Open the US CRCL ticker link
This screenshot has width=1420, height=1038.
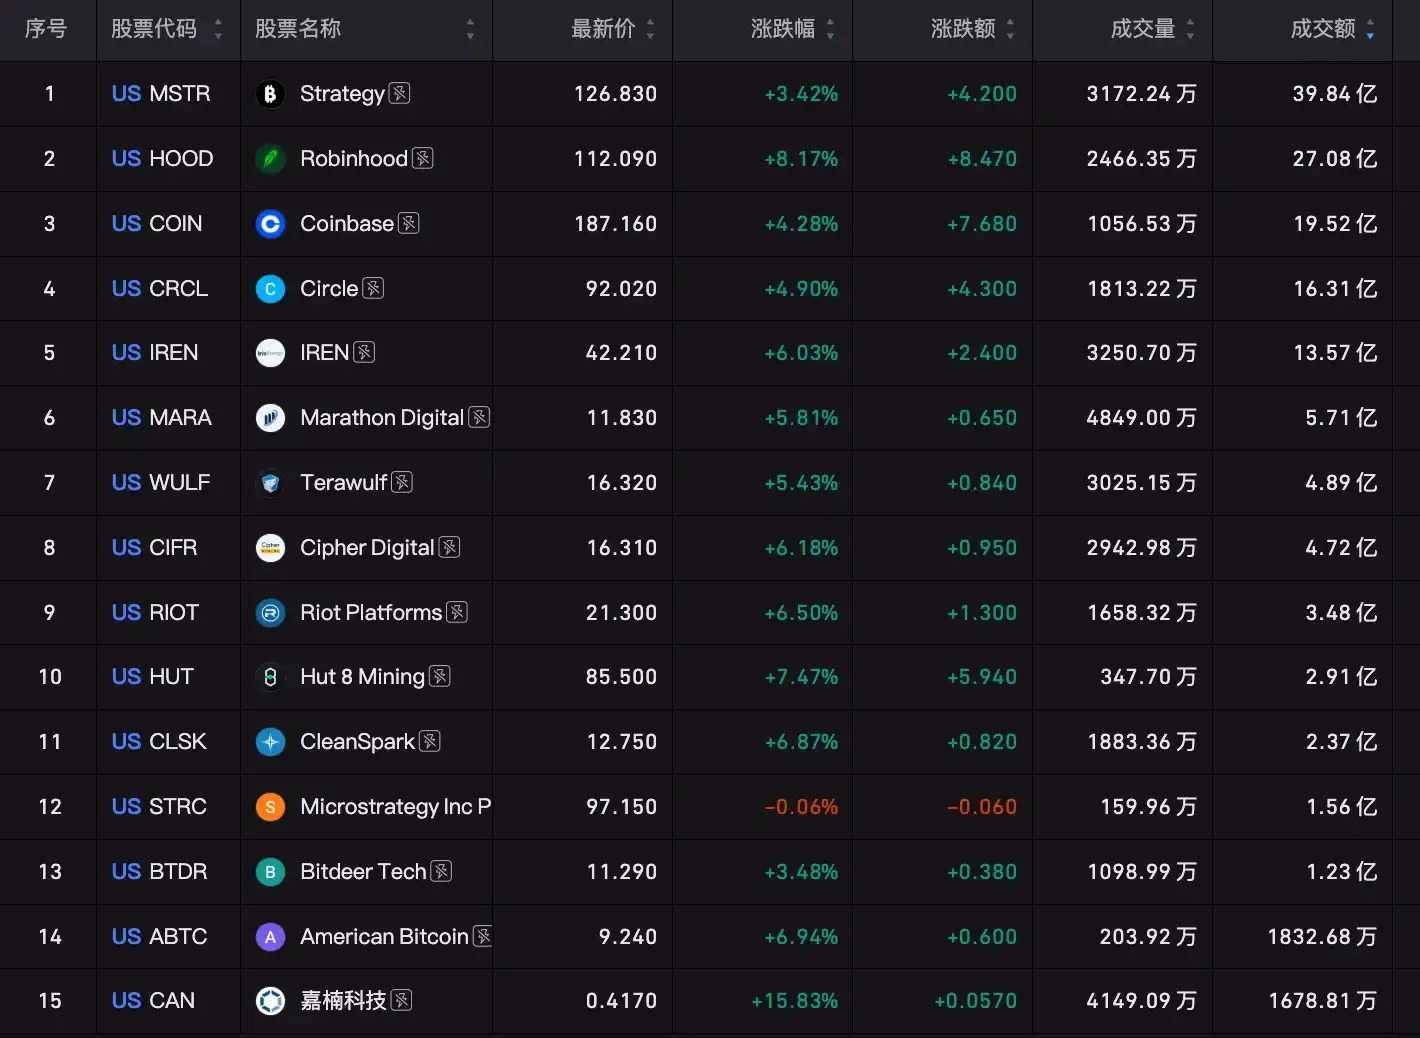pos(160,289)
